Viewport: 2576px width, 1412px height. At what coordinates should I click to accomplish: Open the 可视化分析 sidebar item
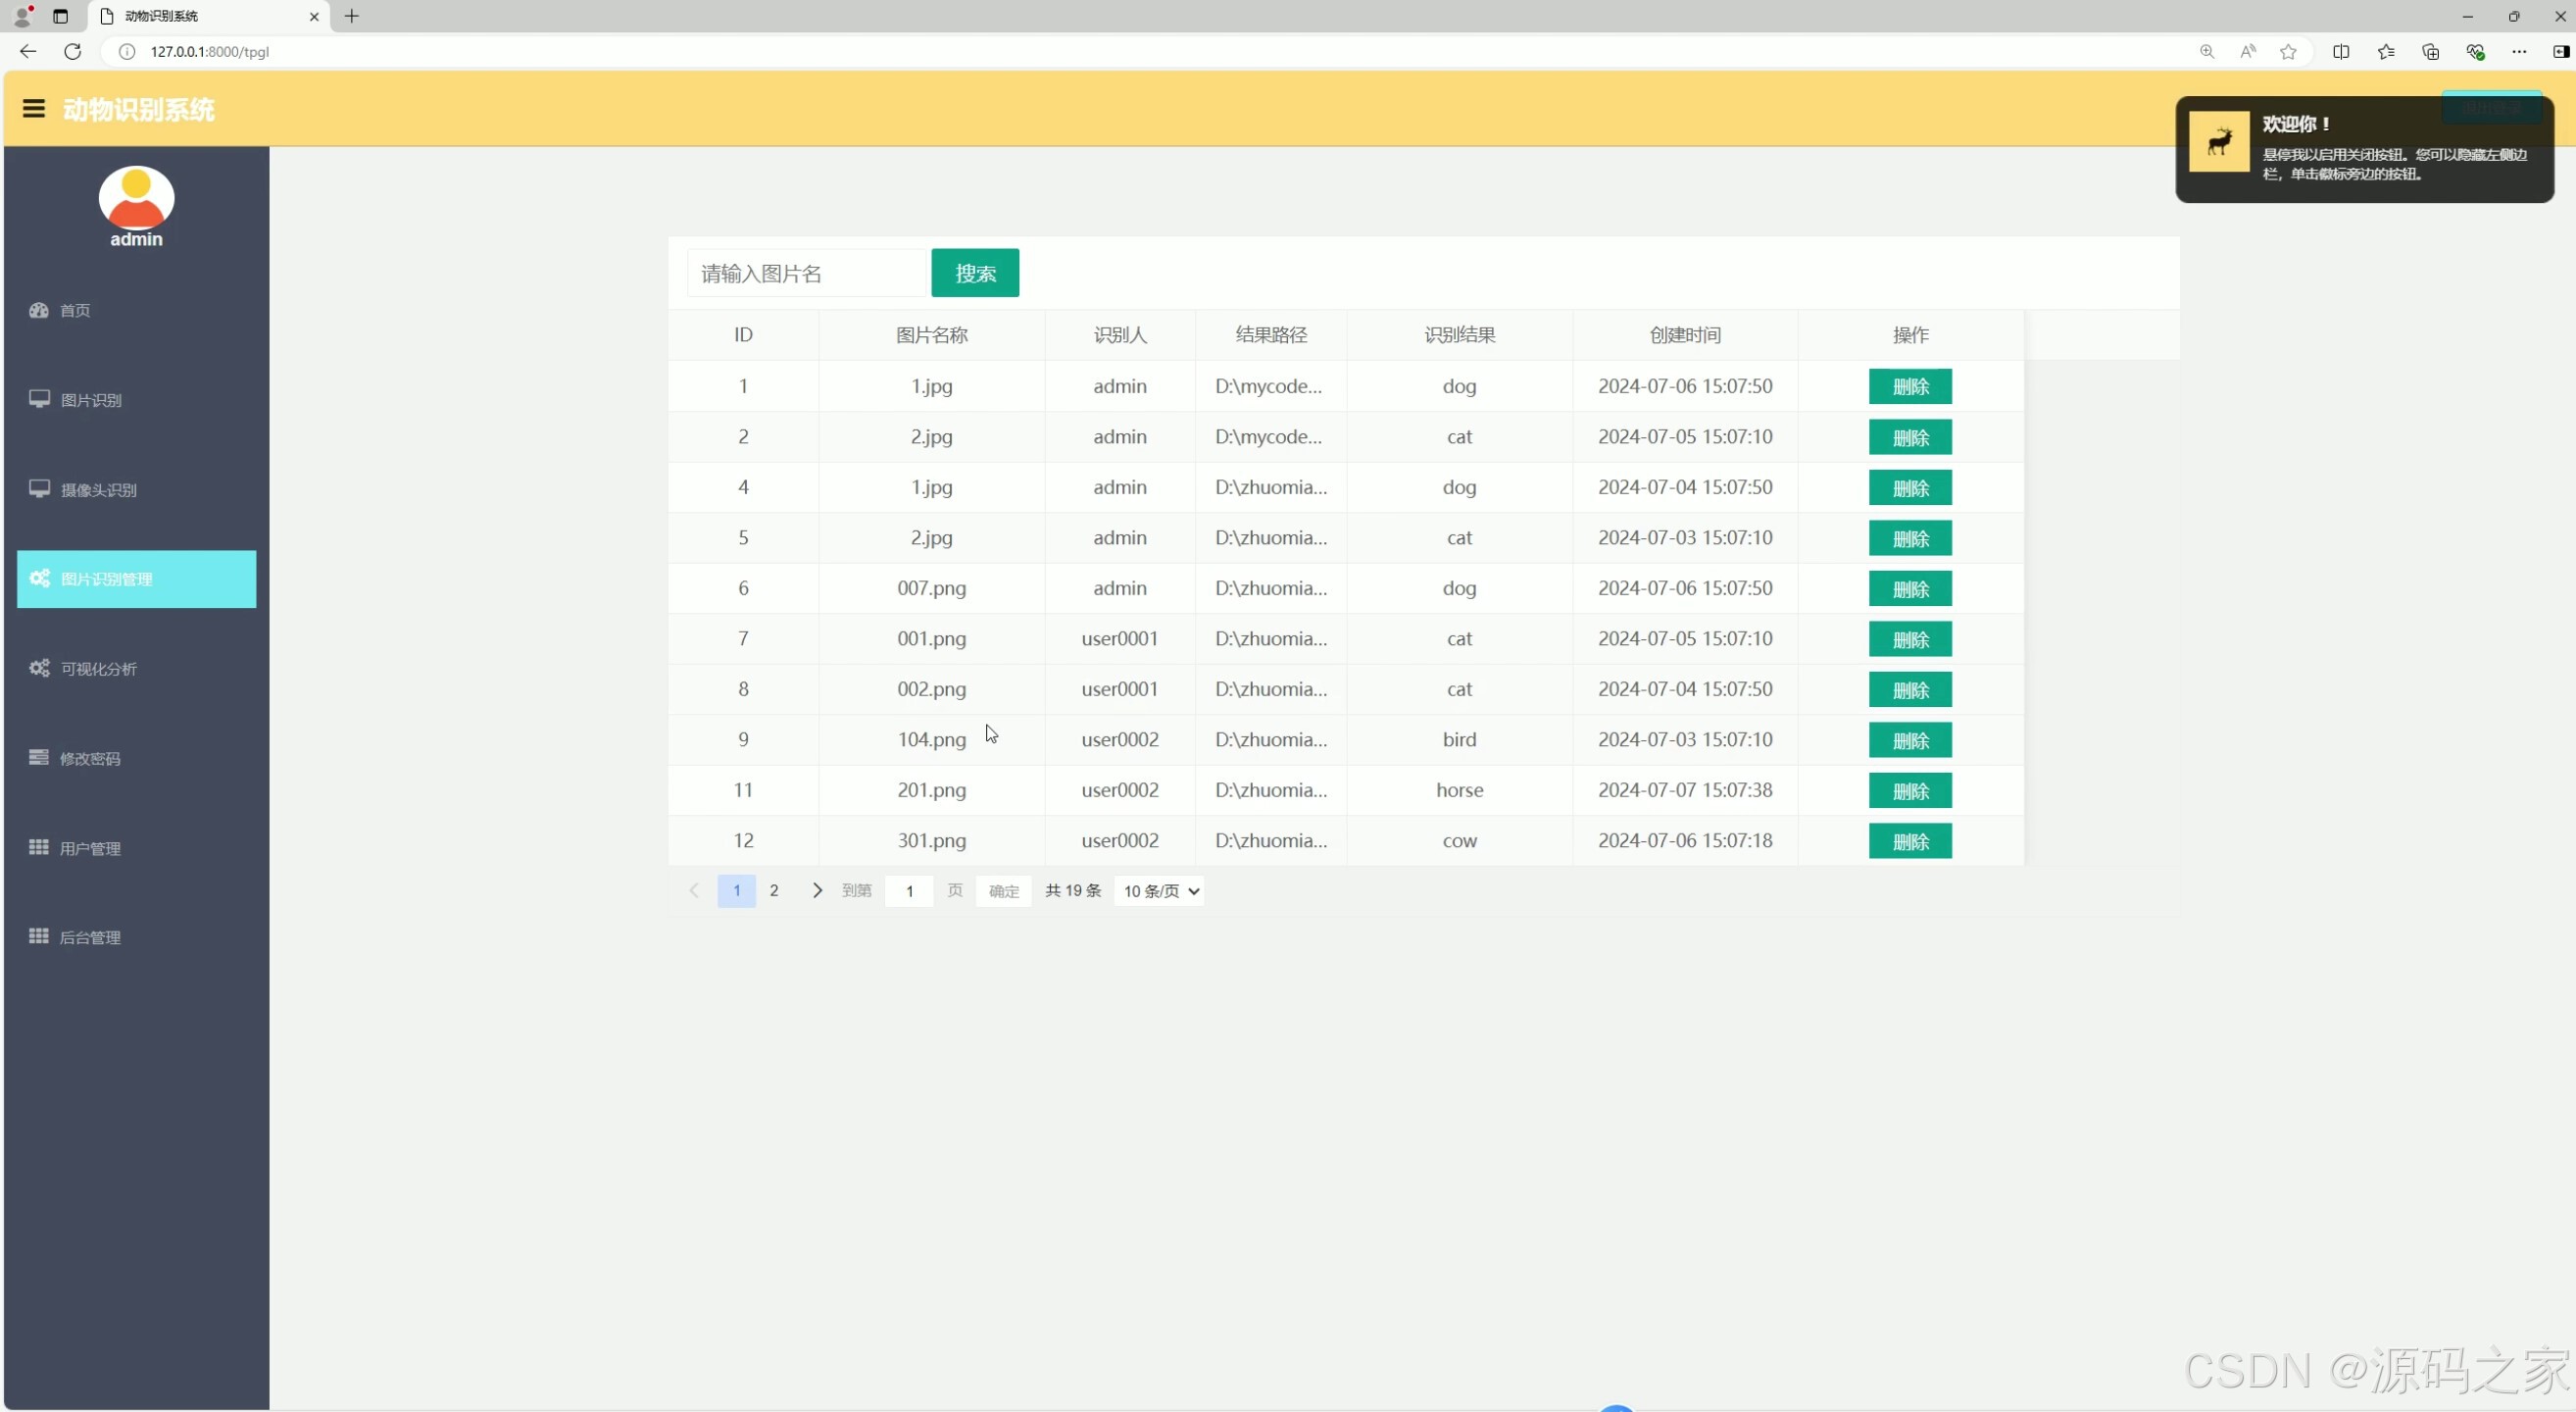(98, 669)
